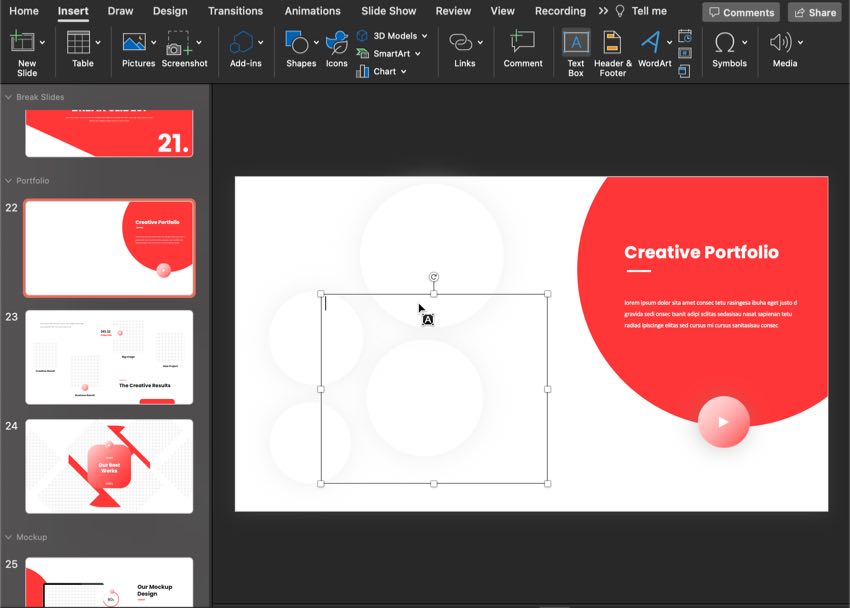Click the New Slide icon

click(22, 42)
